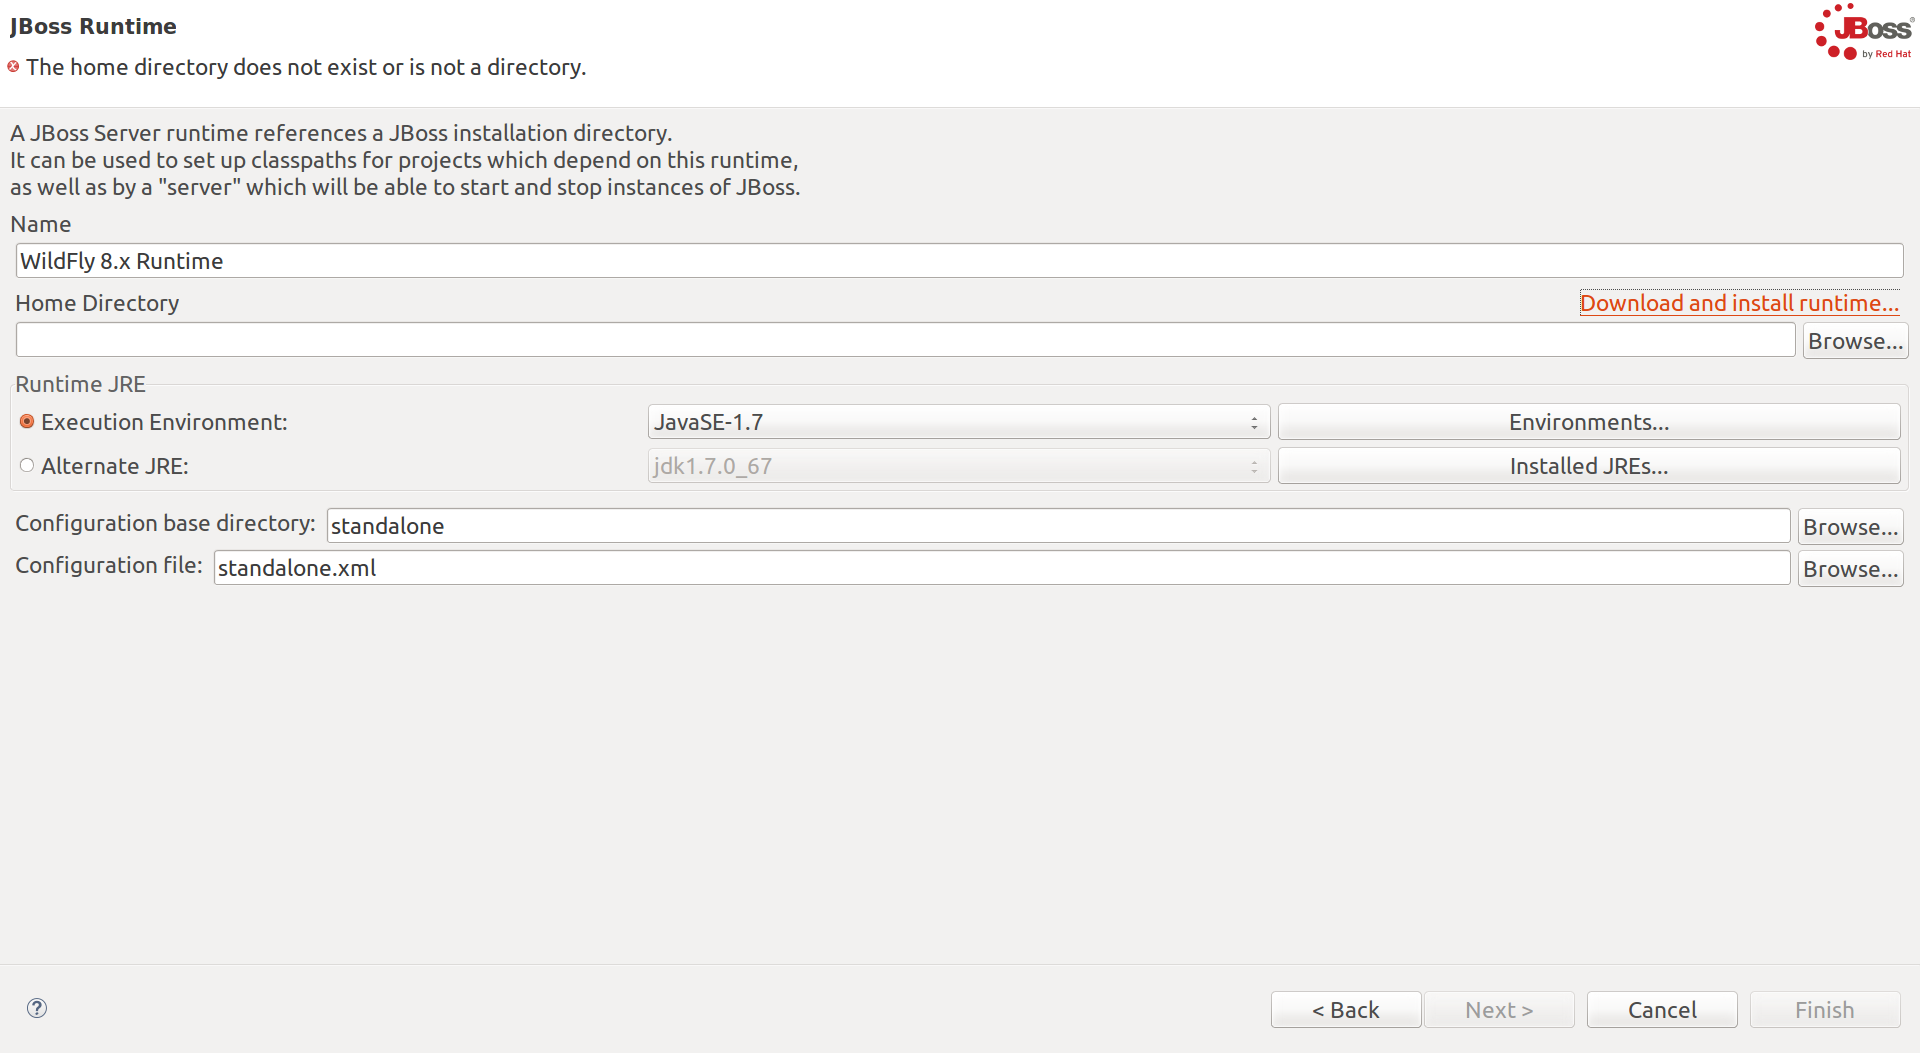Select the Execution Environment radio button
Image resolution: width=1920 pixels, height=1053 pixels.
click(x=27, y=422)
